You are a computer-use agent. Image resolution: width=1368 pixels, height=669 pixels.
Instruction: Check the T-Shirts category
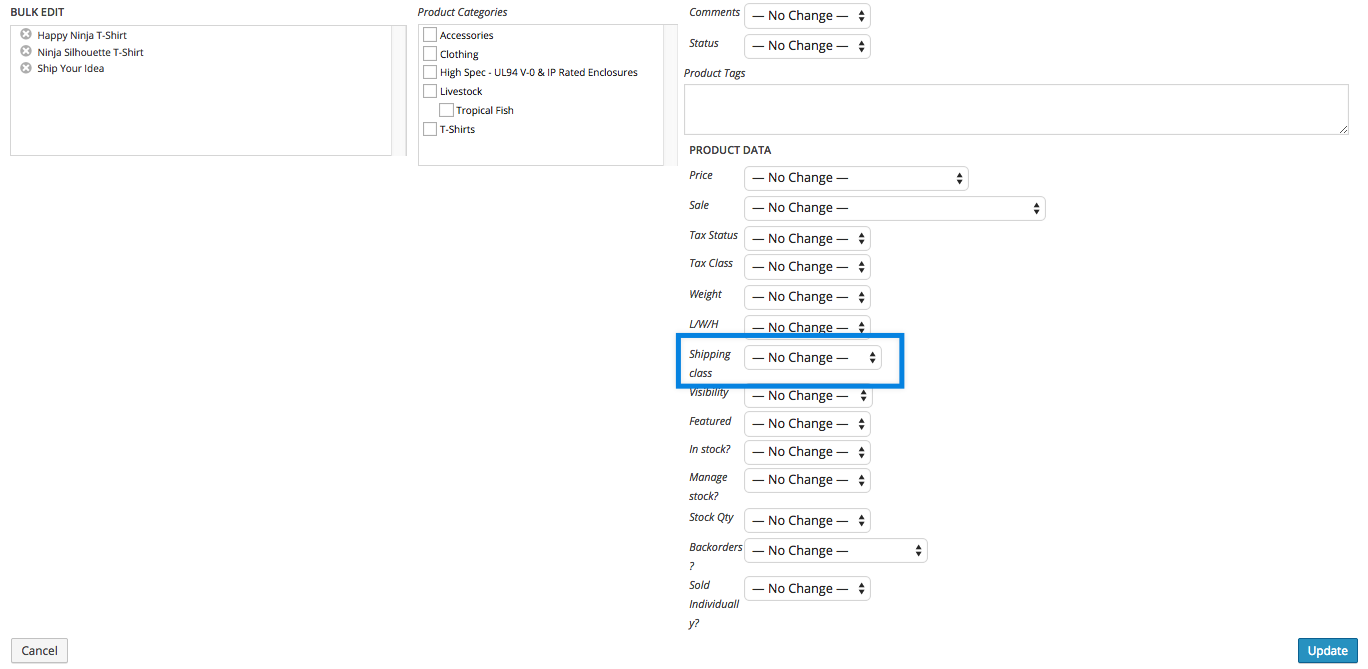click(429, 129)
